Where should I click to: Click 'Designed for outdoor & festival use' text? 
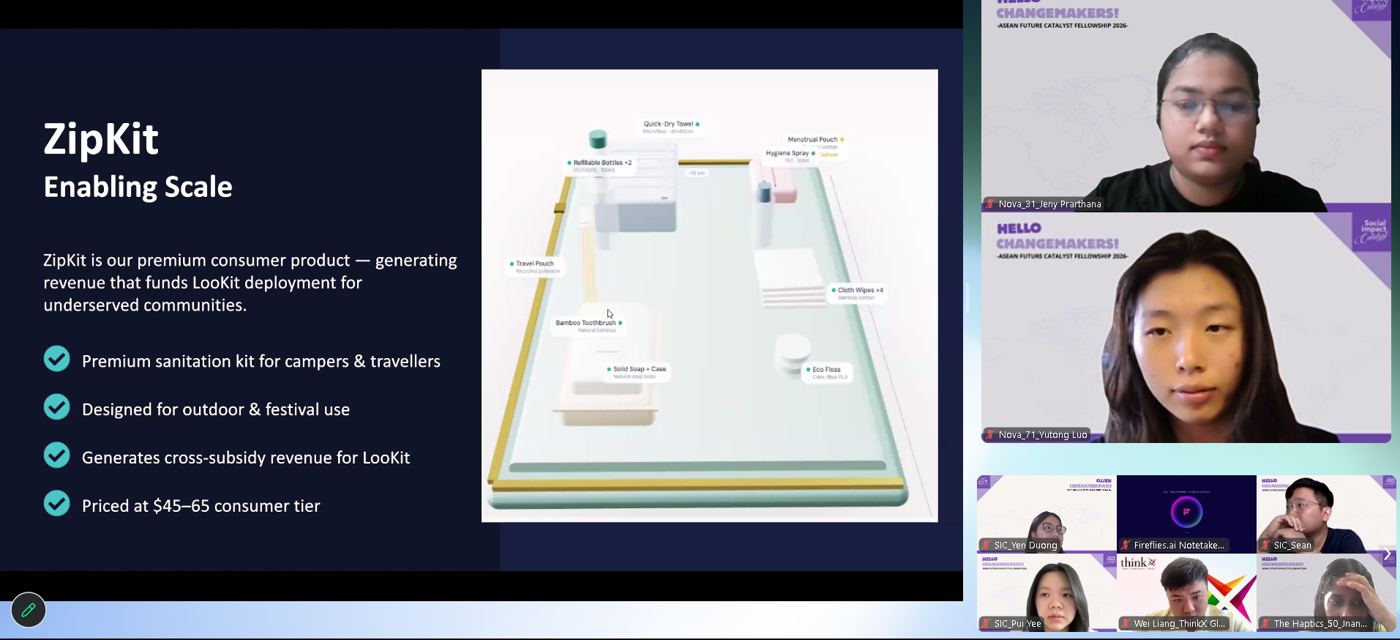tap(216, 409)
